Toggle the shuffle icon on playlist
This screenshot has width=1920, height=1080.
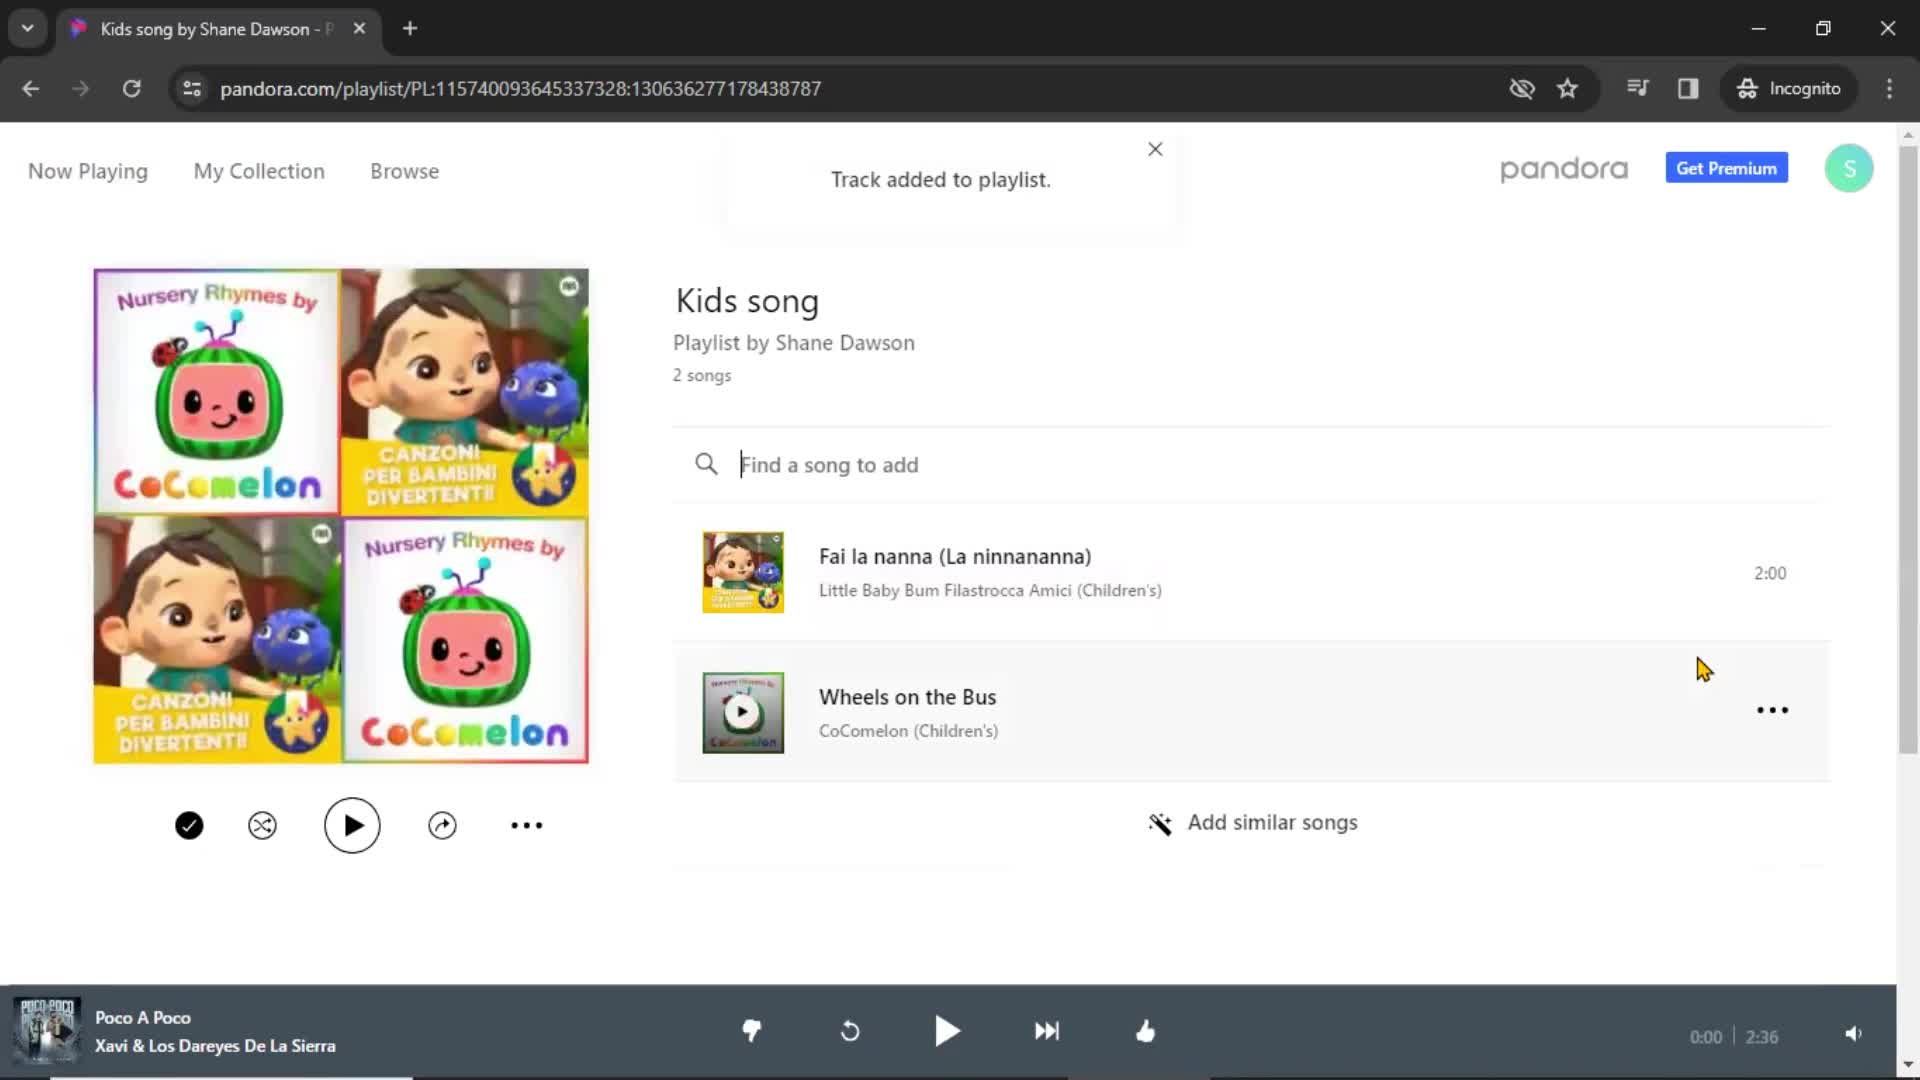pyautogui.click(x=262, y=824)
